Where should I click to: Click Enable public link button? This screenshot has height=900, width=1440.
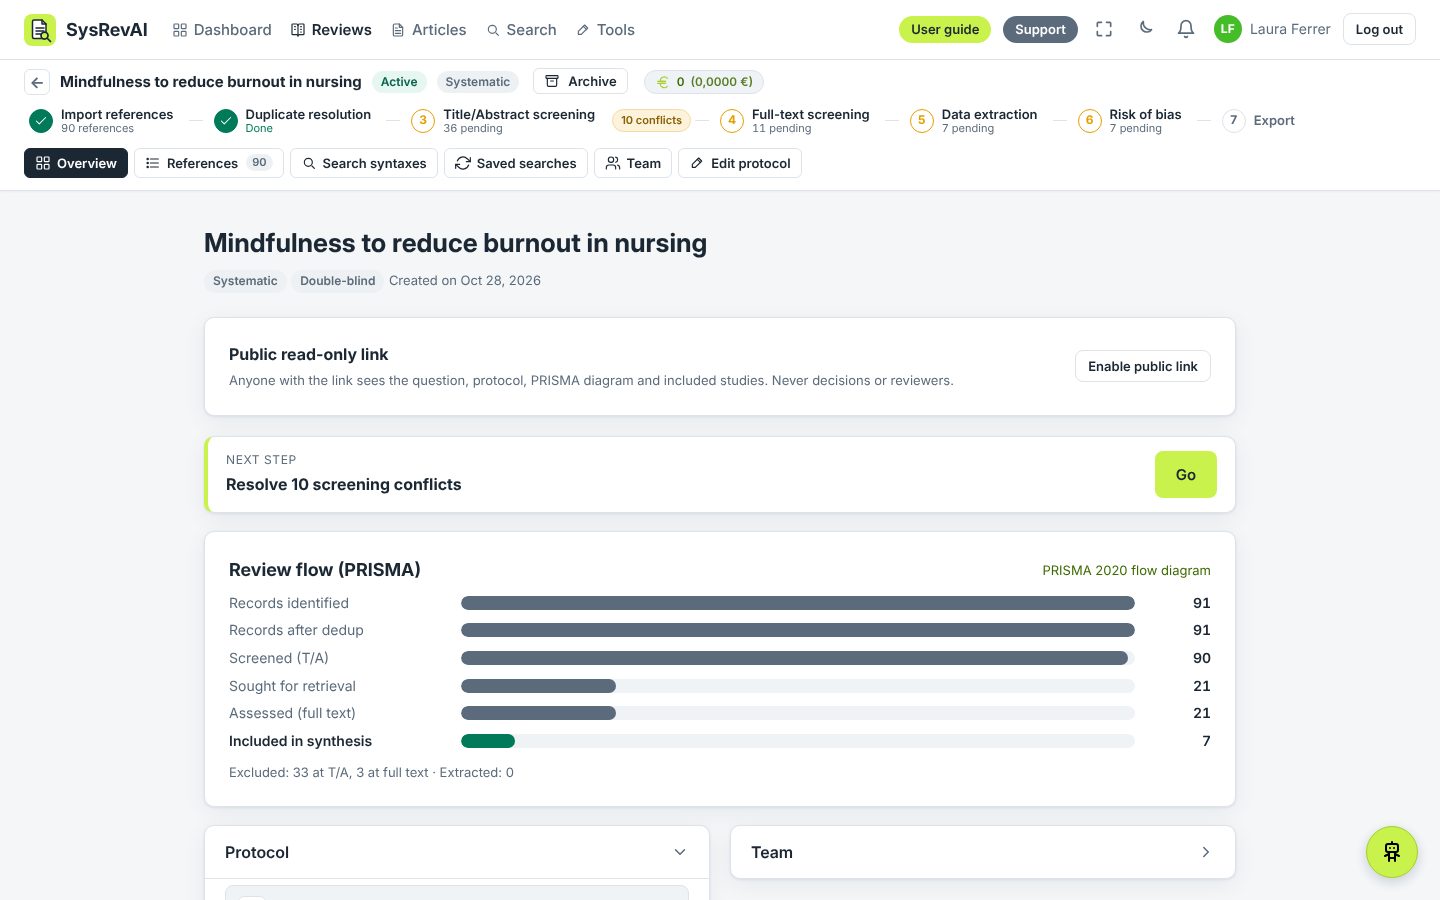(x=1143, y=366)
